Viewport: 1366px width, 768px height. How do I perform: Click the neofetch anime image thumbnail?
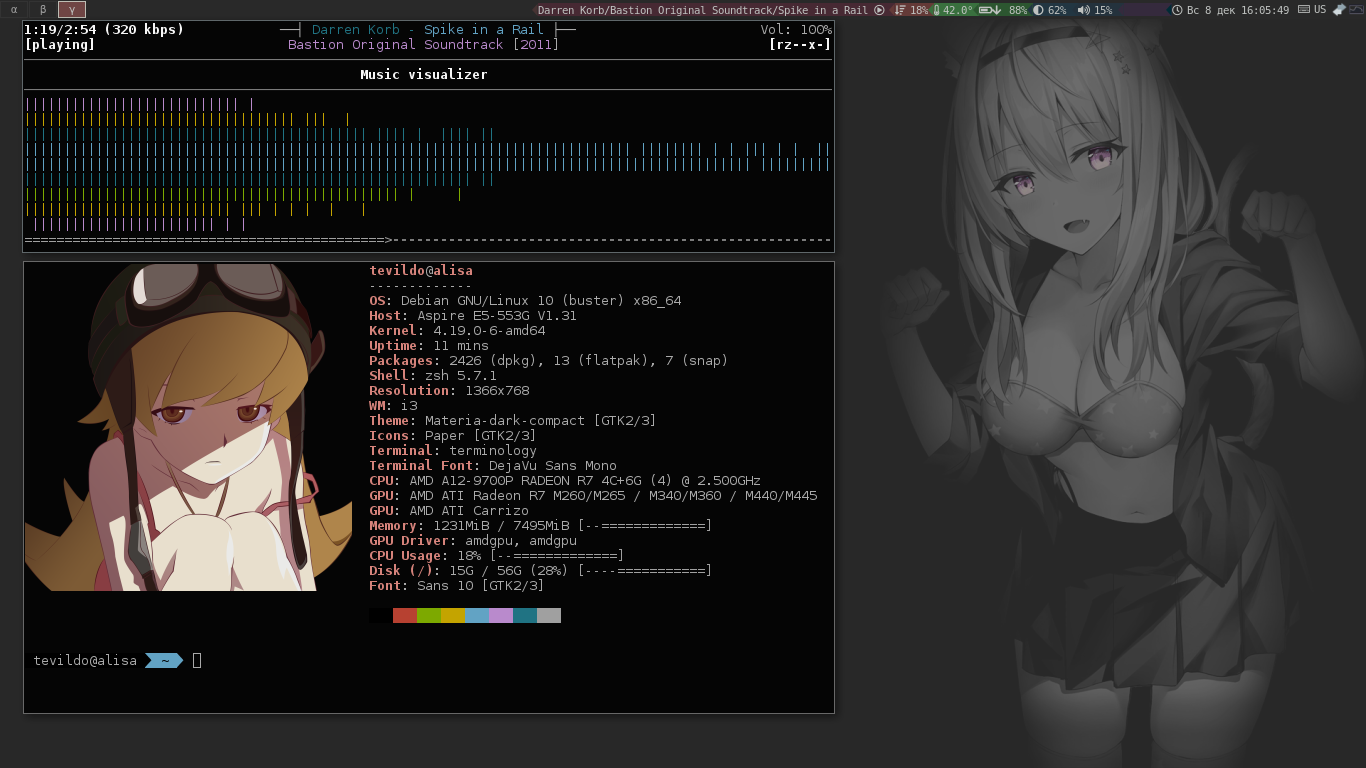(188, 427)
